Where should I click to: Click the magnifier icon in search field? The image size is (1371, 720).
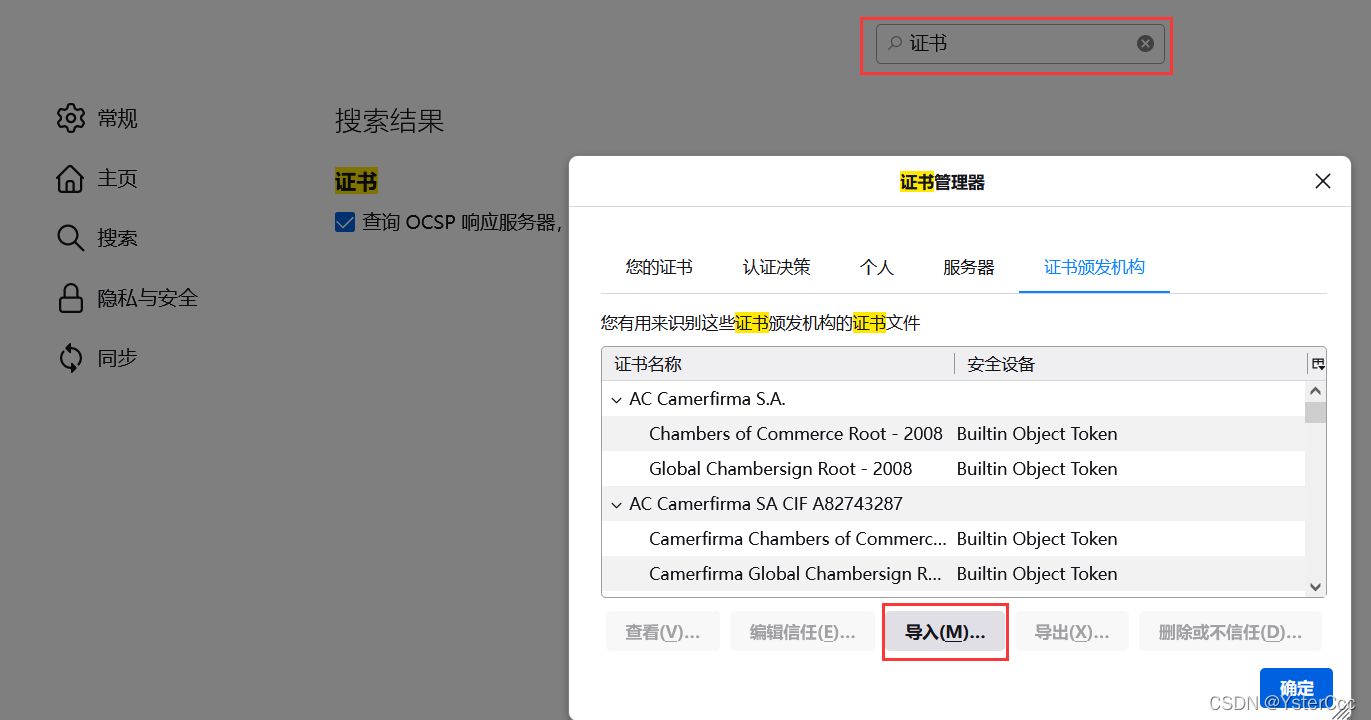[x=895, y=44]
